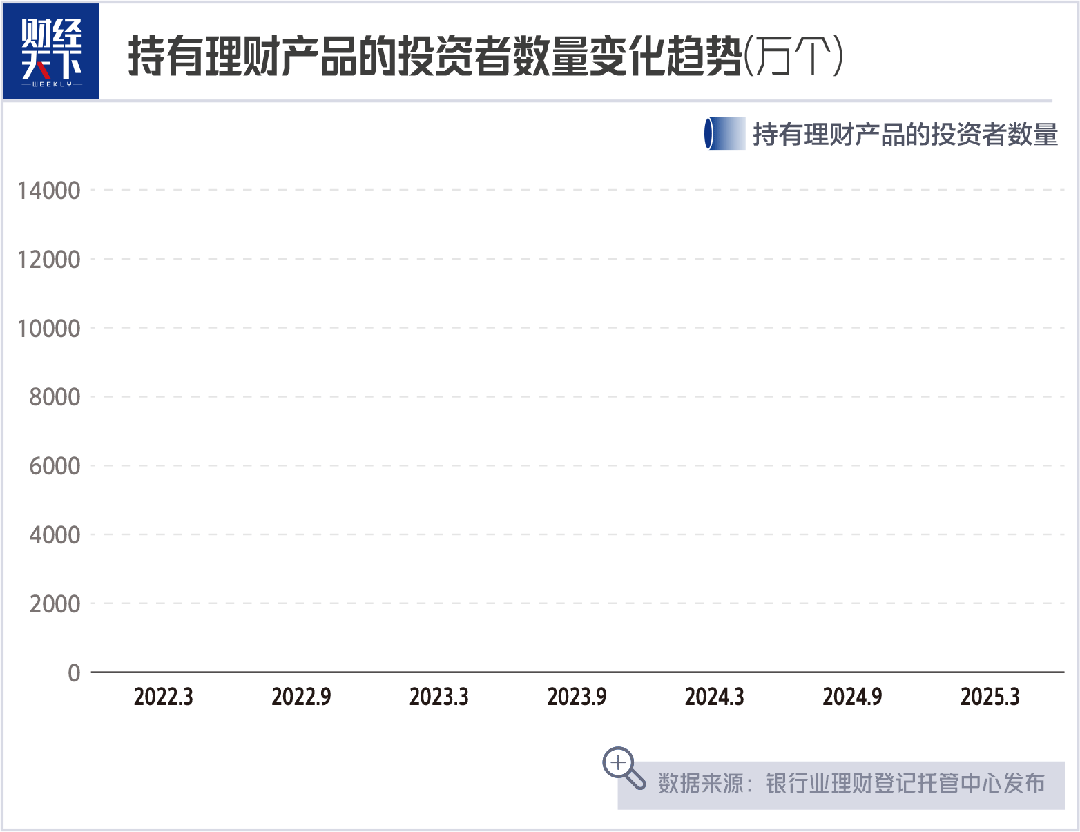Click the chart title 持有理财产品的投资者数量变化趋势
1080x832 pixels.
(435, 56)
